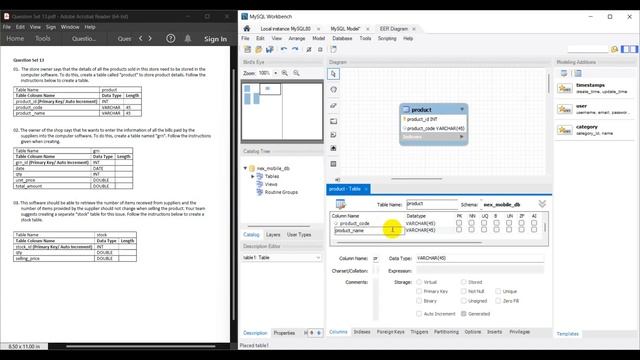Select the eraser tool in diagram toolbar
This screenshot has height=360, width=640.
coord(333,105)
